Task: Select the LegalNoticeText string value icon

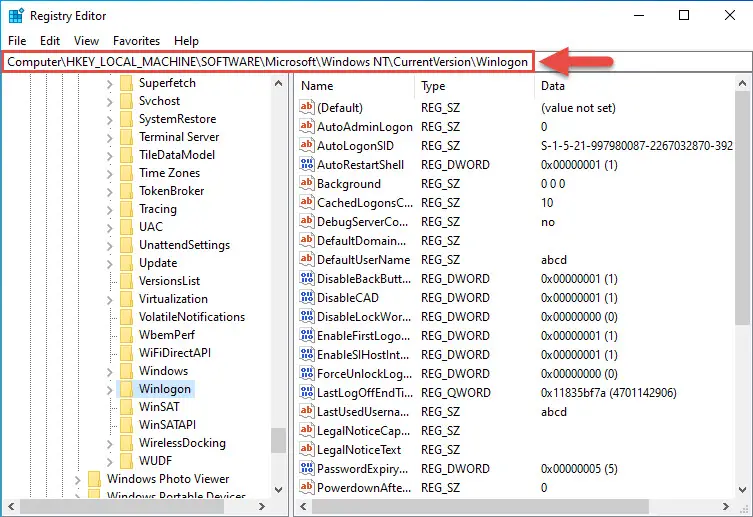Action: pyautogui.click(x=306, y=449)
